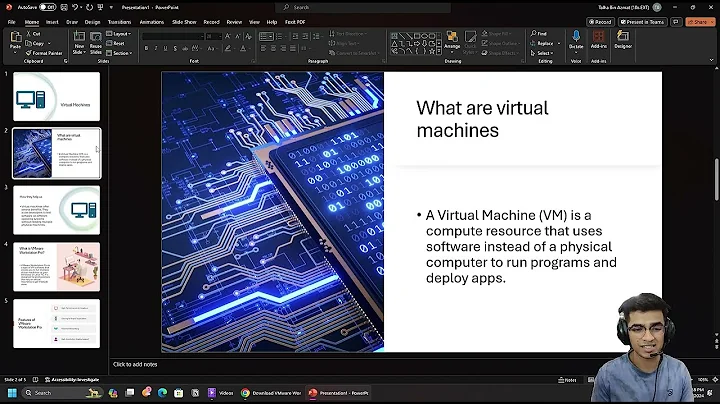
Task: Start Dictate with the microphone
Action: [576, 39]
